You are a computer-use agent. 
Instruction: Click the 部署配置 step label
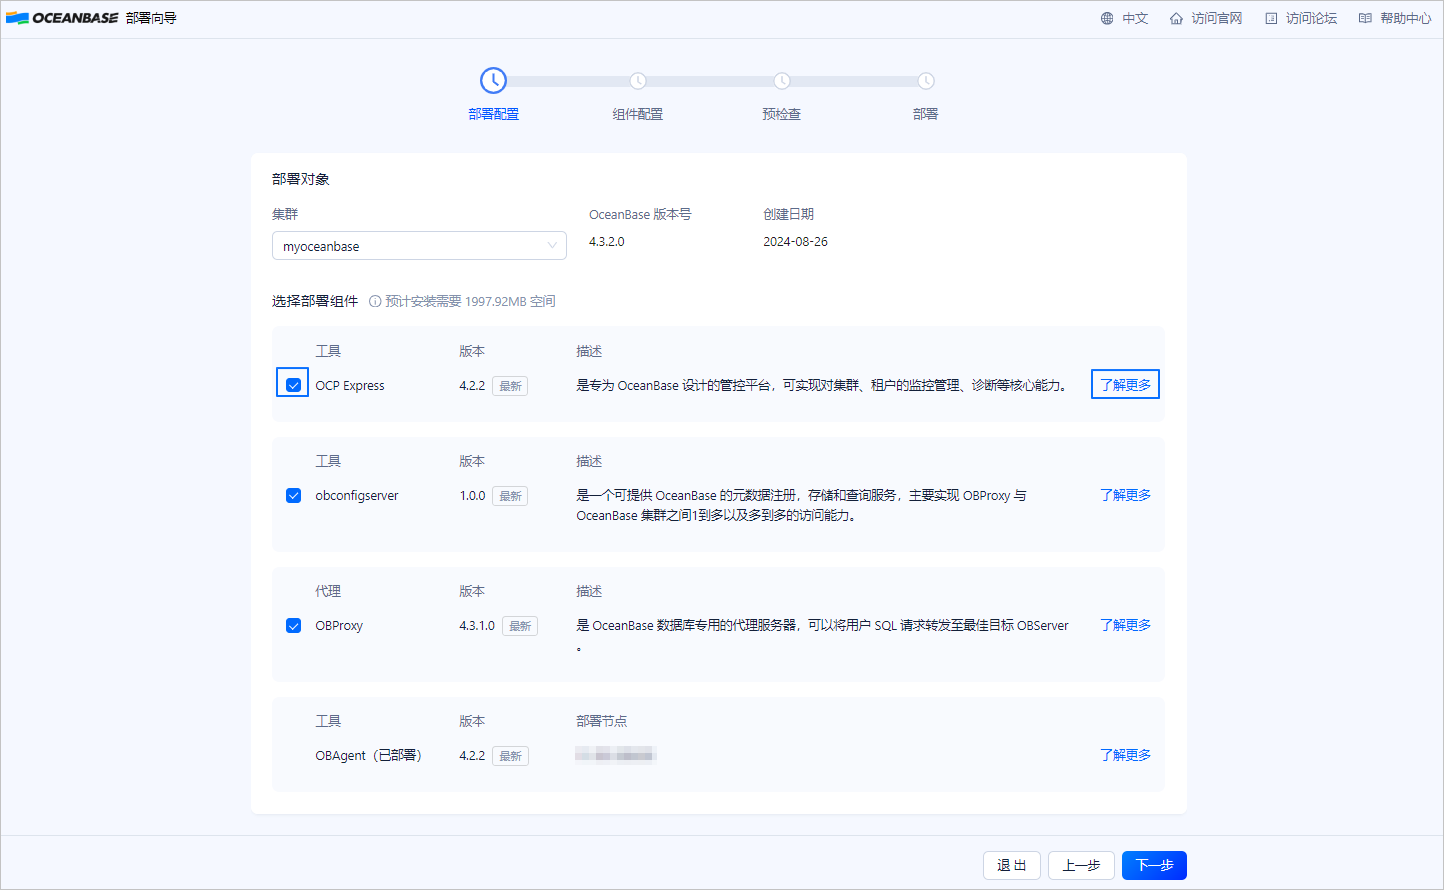point(494,114)
